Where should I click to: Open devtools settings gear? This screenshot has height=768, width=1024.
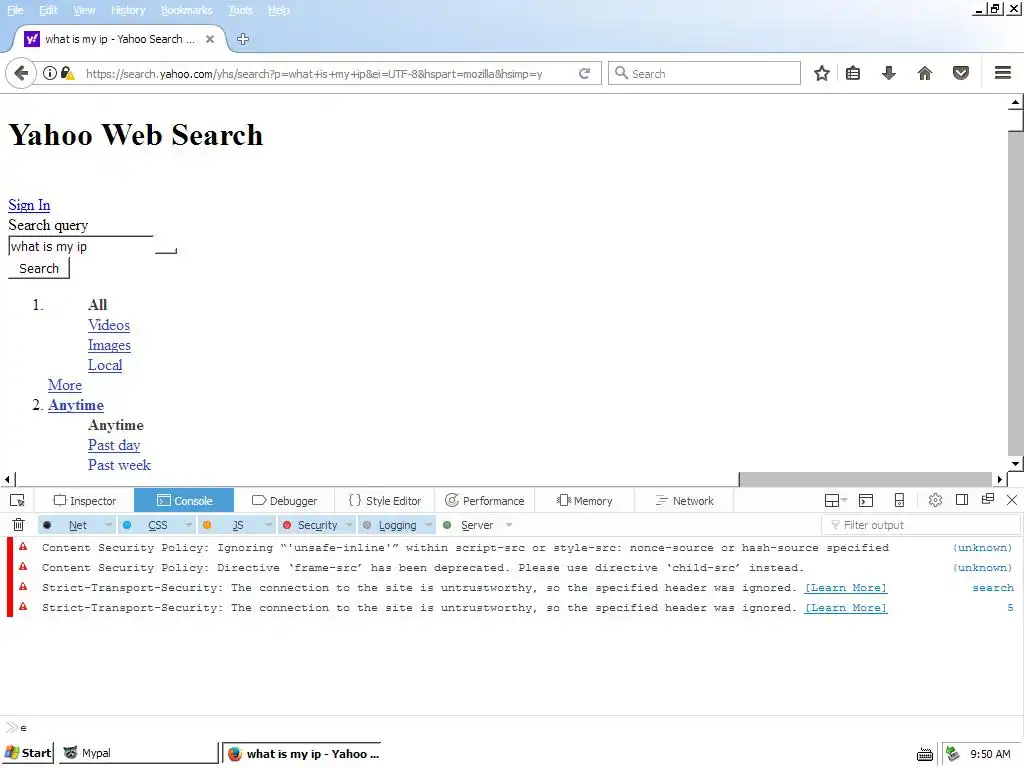tap(935, 500)
